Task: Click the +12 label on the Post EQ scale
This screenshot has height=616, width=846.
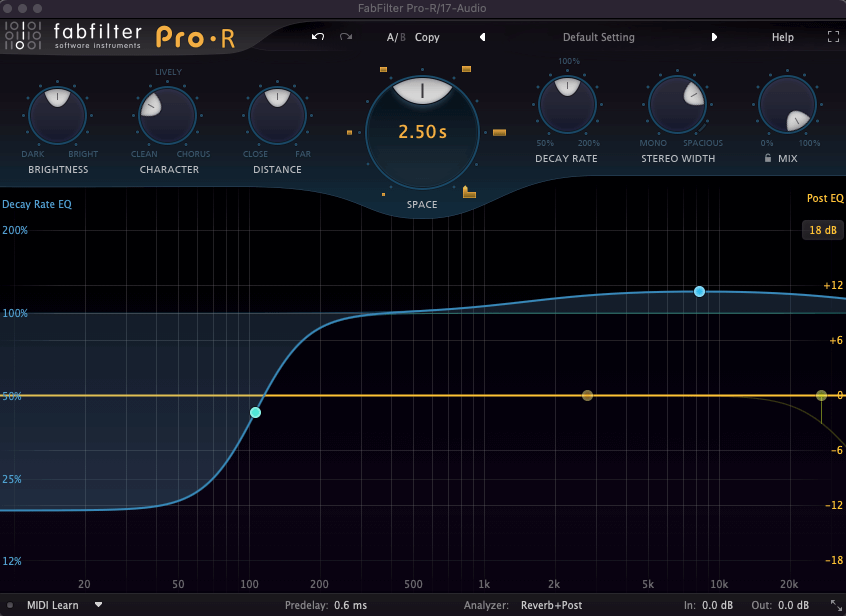Action: (x=833, y=285)
